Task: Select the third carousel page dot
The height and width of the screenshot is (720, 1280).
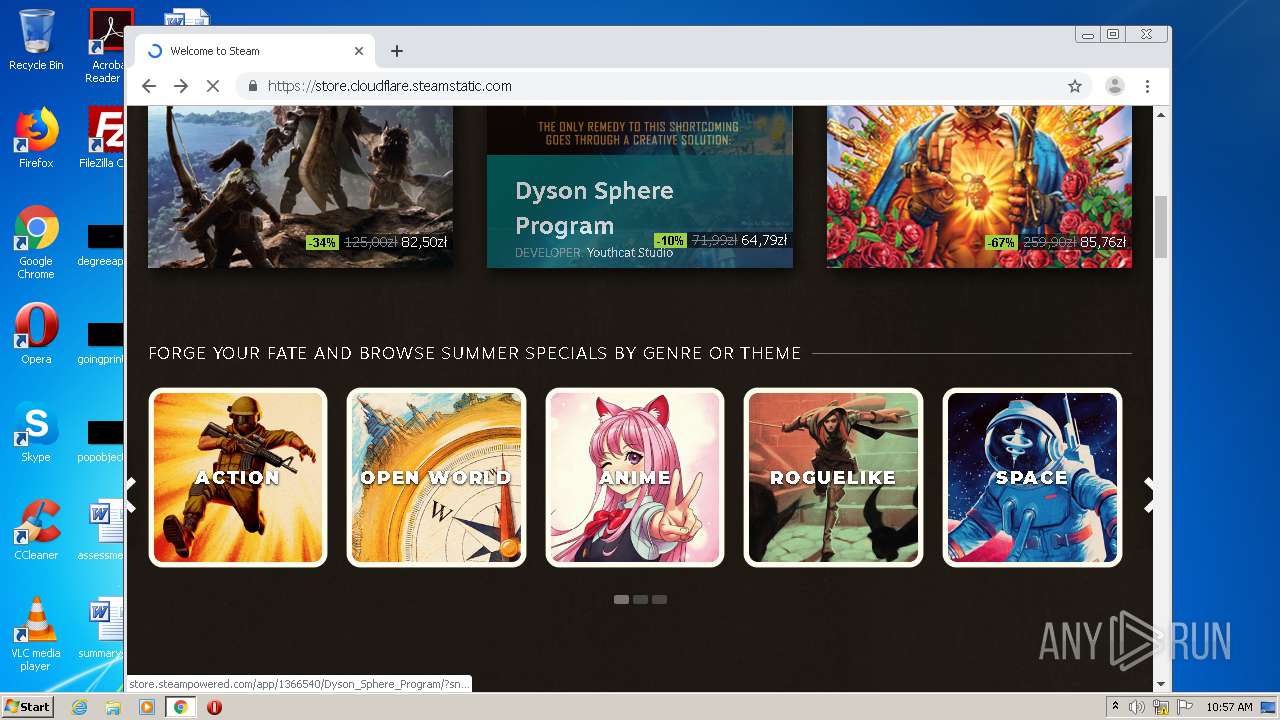Action: pyautogui.click(x=659, y=600)
